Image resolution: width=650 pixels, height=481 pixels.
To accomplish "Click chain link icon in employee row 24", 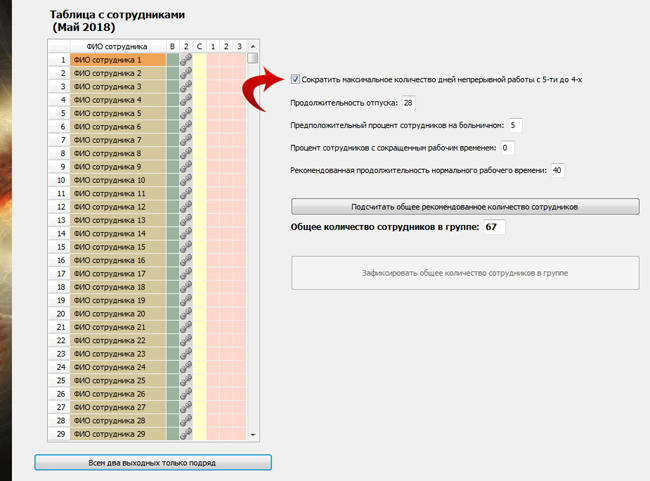I will click(186, 367).
